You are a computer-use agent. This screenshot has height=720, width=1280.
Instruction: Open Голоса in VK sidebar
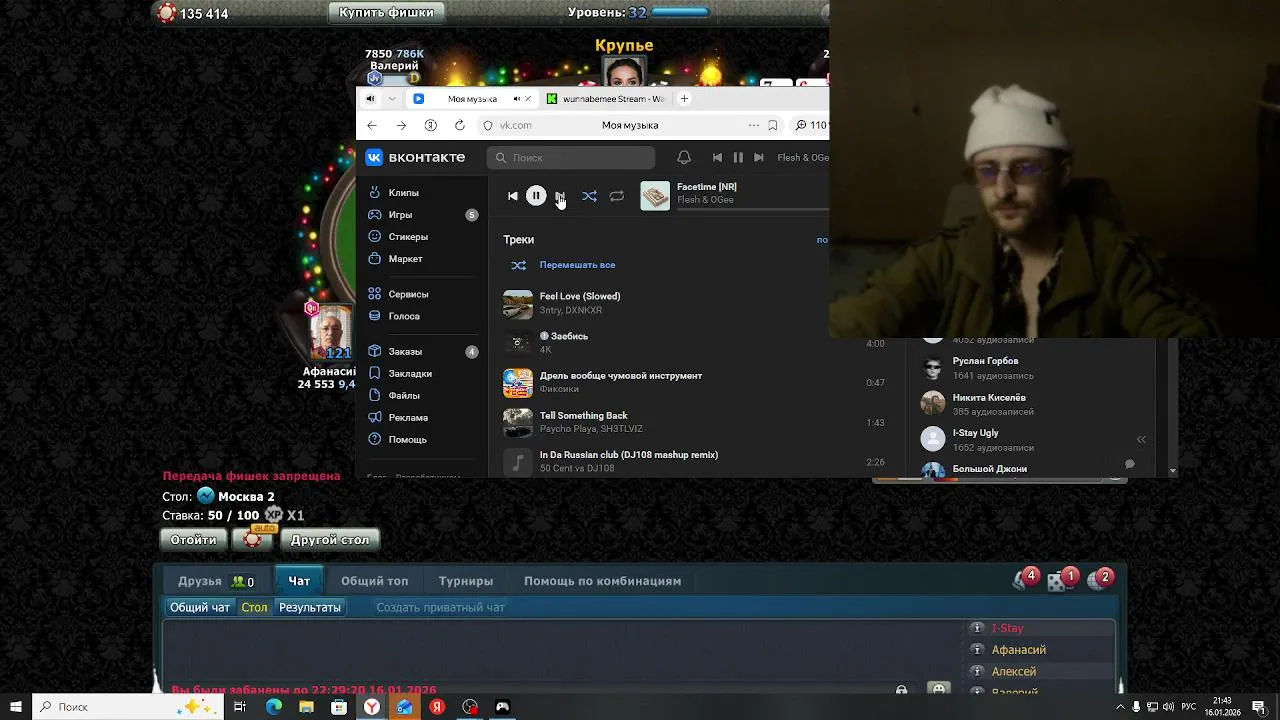coord(404,316)
